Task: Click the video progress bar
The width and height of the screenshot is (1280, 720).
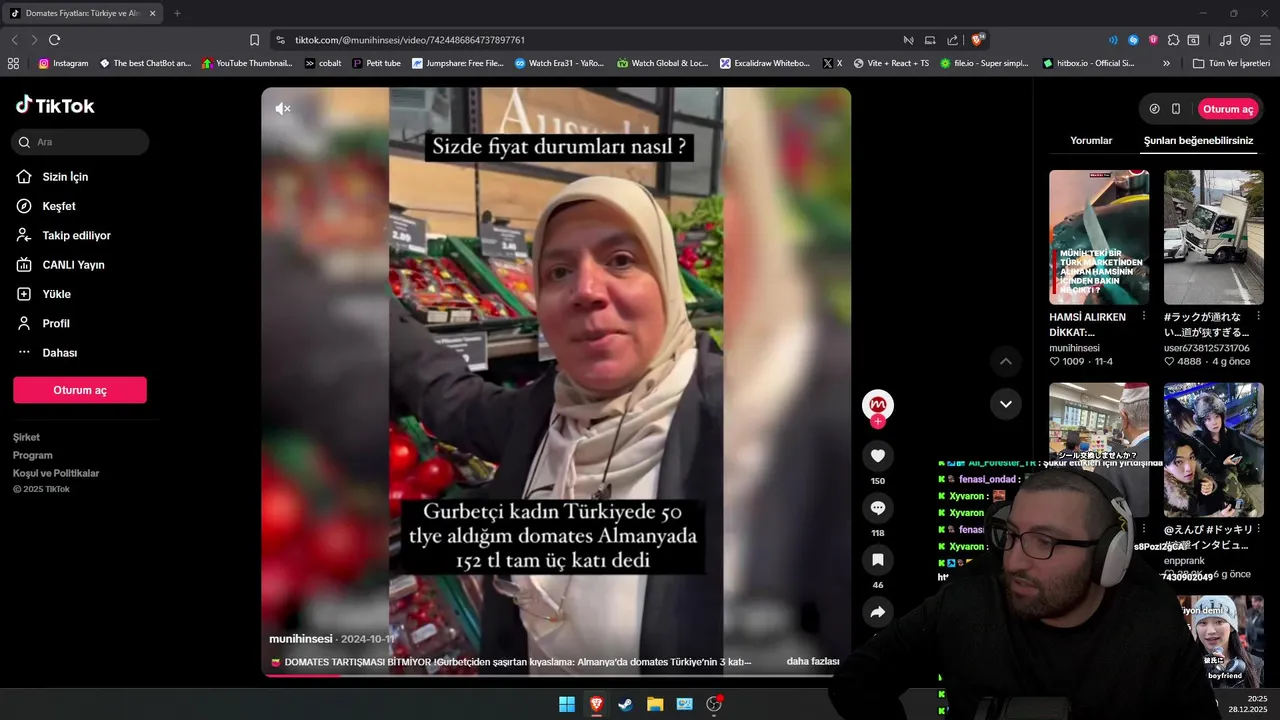Action: point(556,675)
